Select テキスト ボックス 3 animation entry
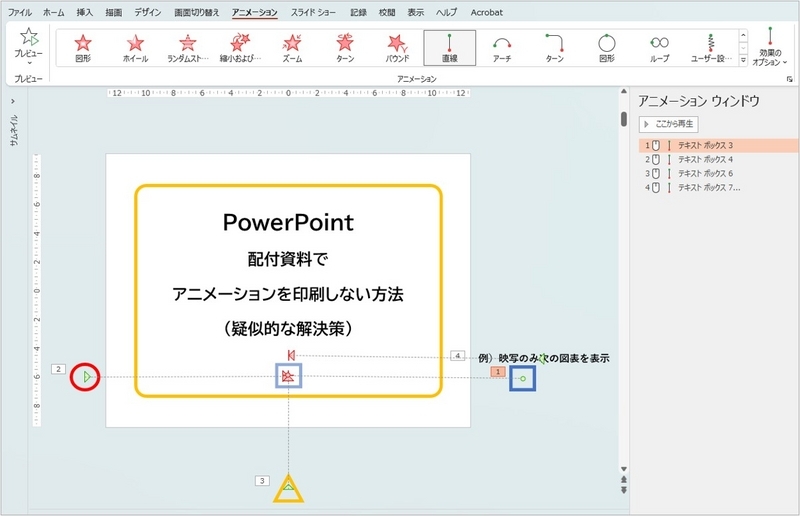The image size is (800, 516). pos(718,145)
